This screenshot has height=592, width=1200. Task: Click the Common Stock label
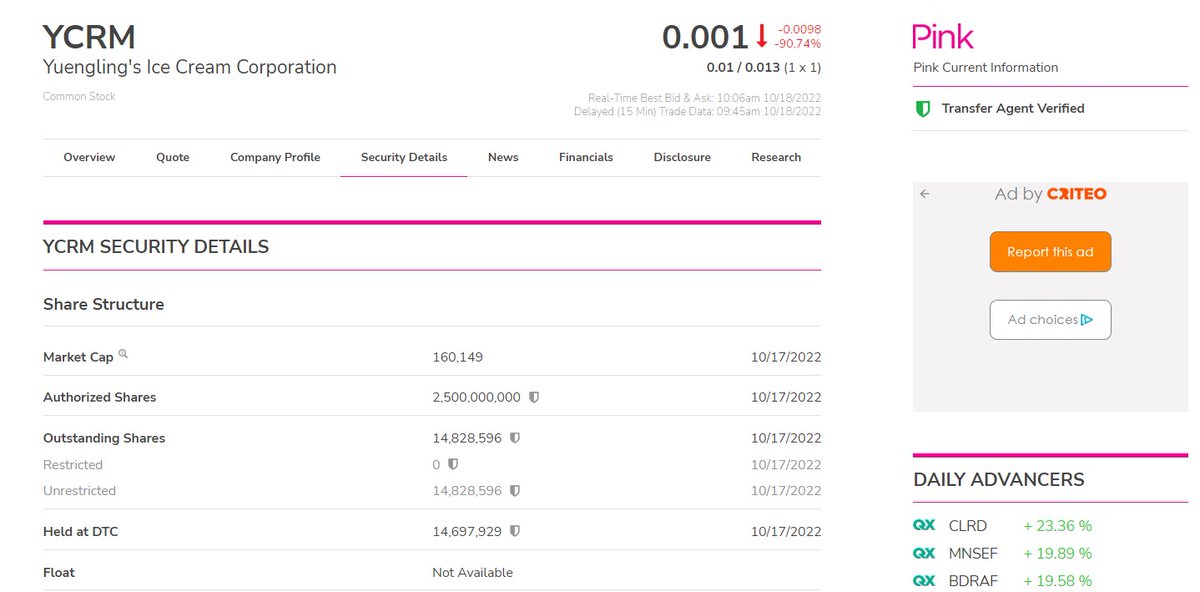tap(79, 97)
